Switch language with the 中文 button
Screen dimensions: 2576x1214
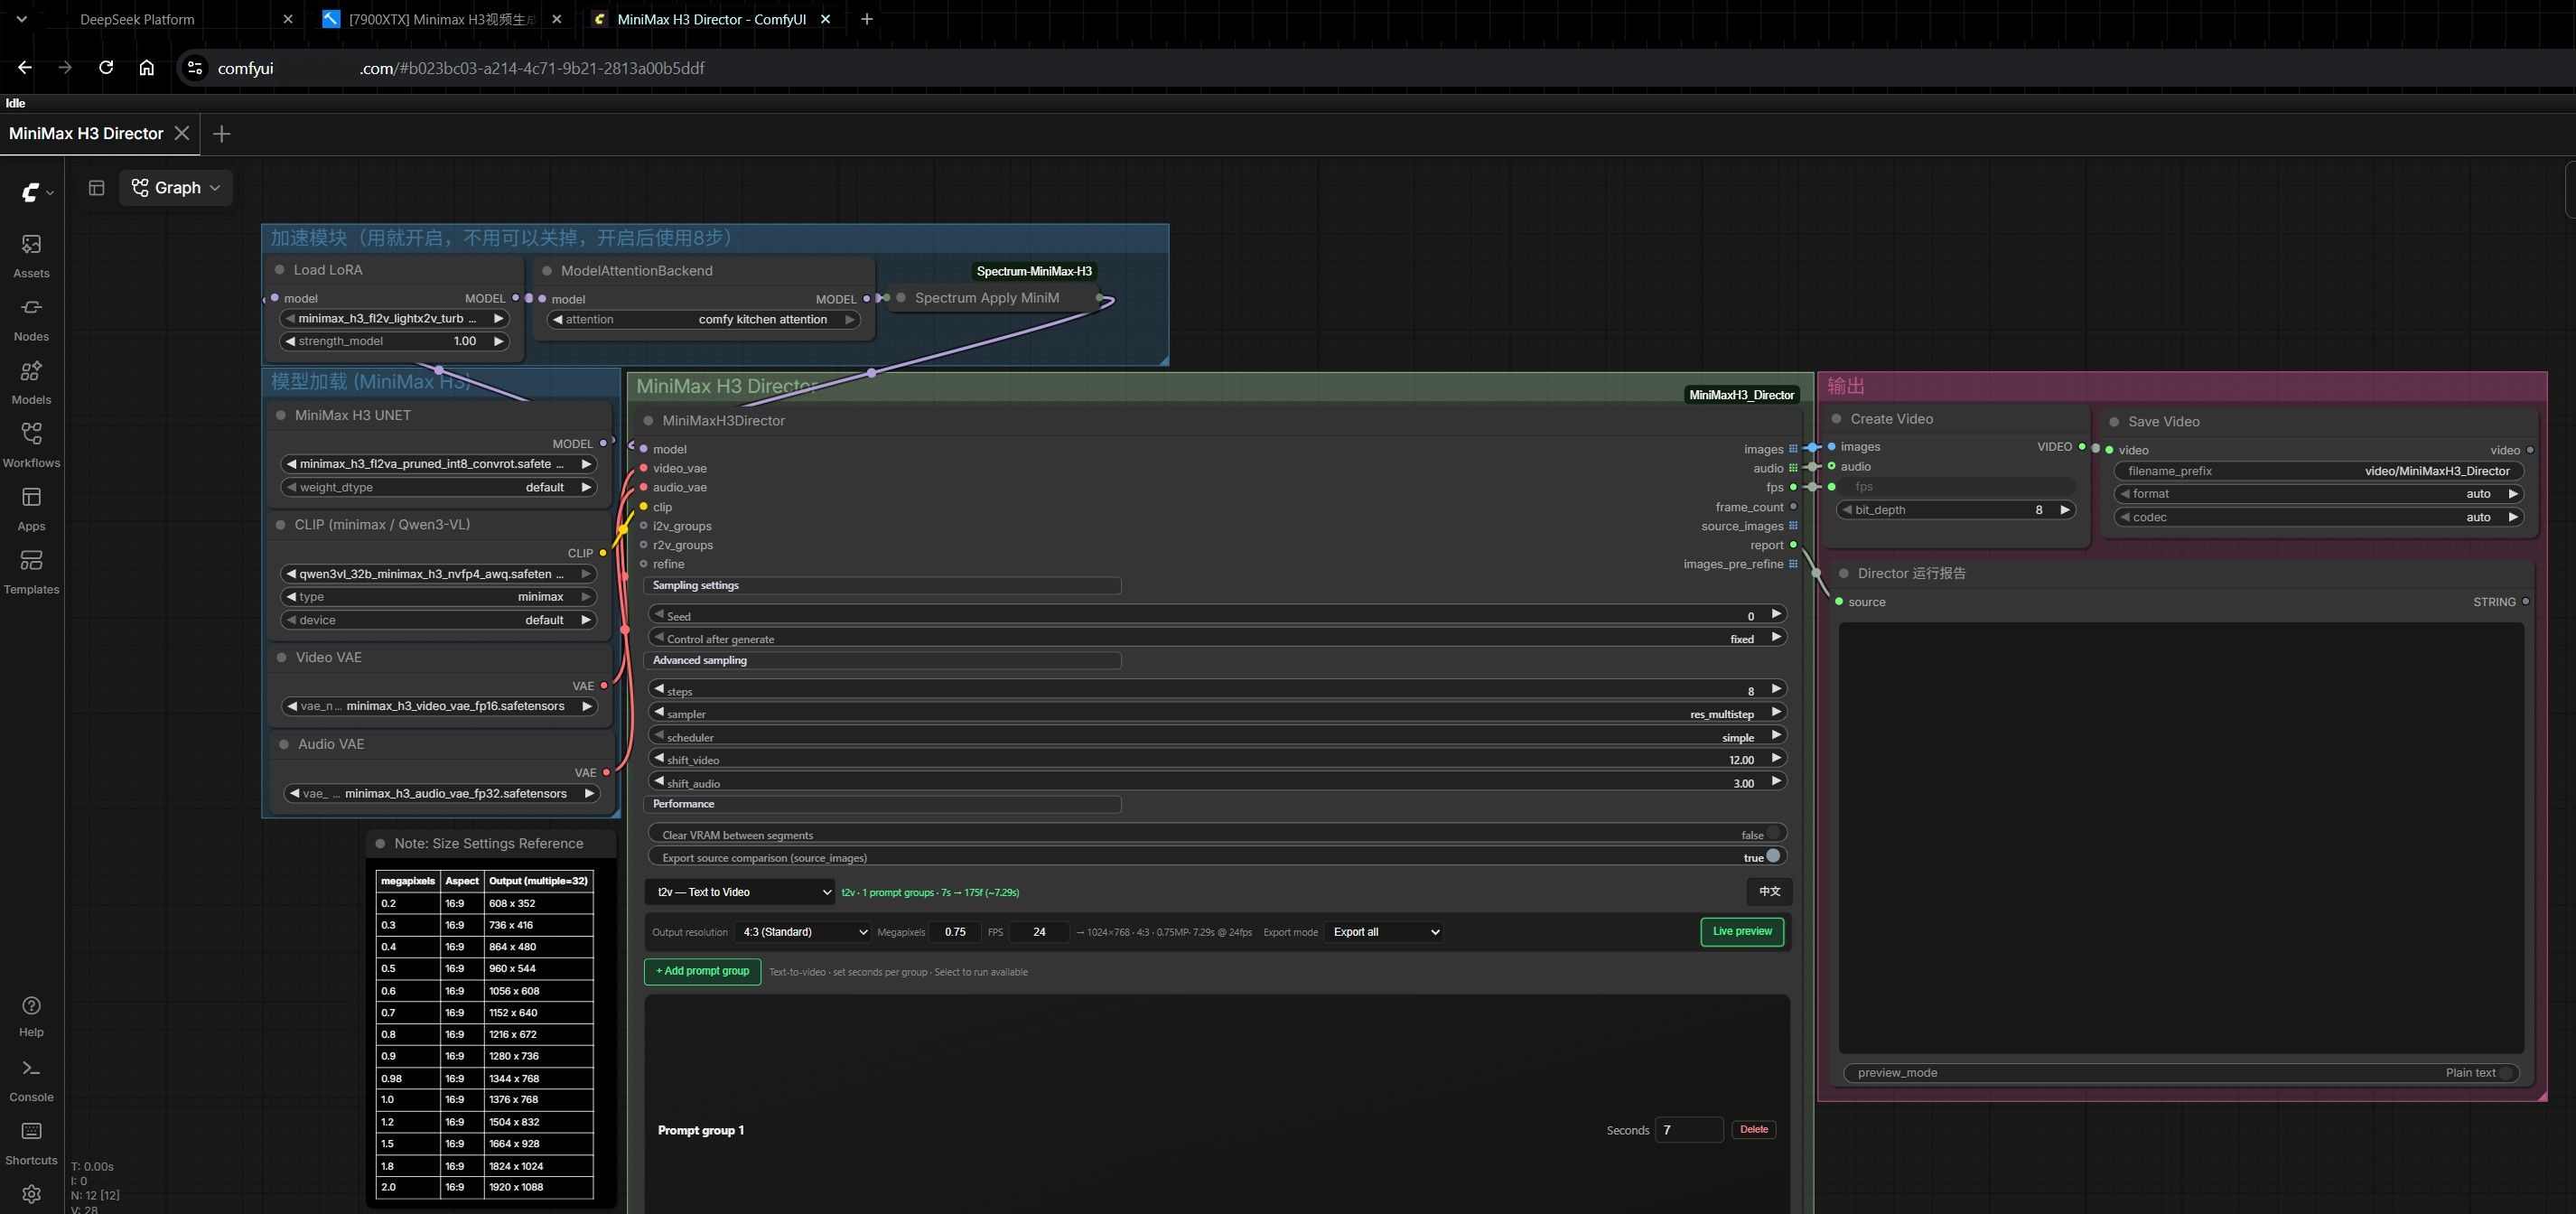[x=1769, y=891]
